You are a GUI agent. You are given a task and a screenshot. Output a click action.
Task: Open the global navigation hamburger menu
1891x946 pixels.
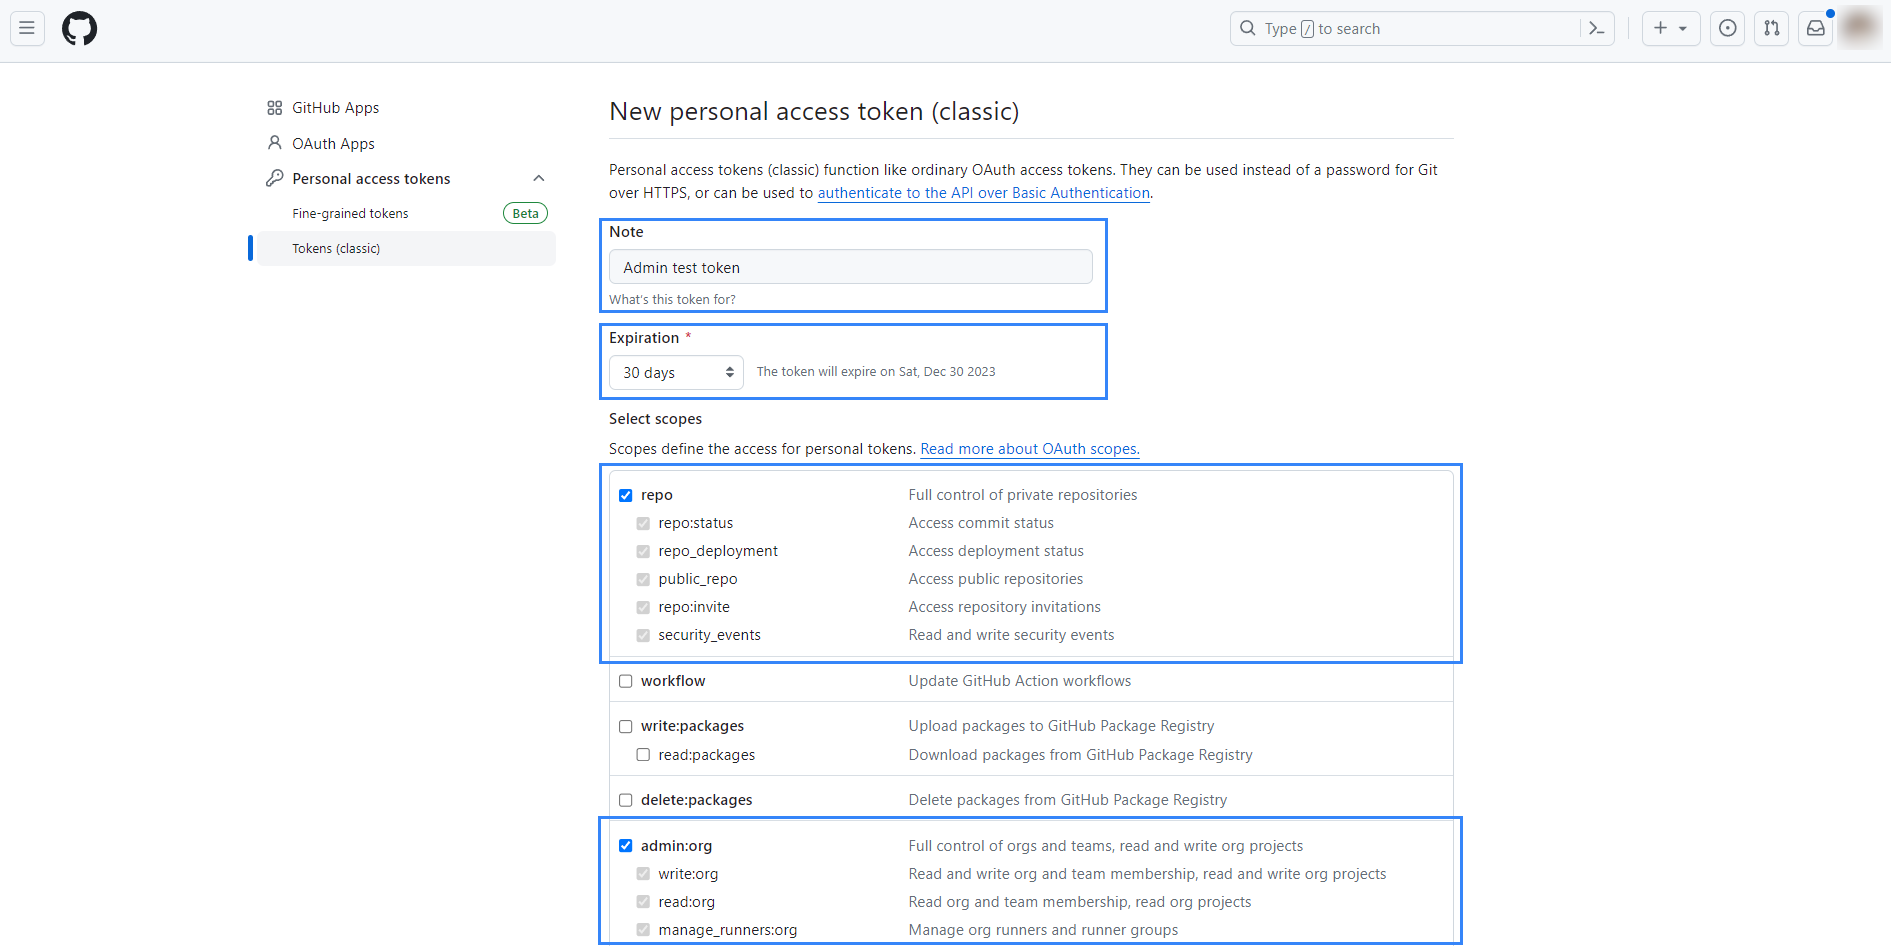(26, 28)
